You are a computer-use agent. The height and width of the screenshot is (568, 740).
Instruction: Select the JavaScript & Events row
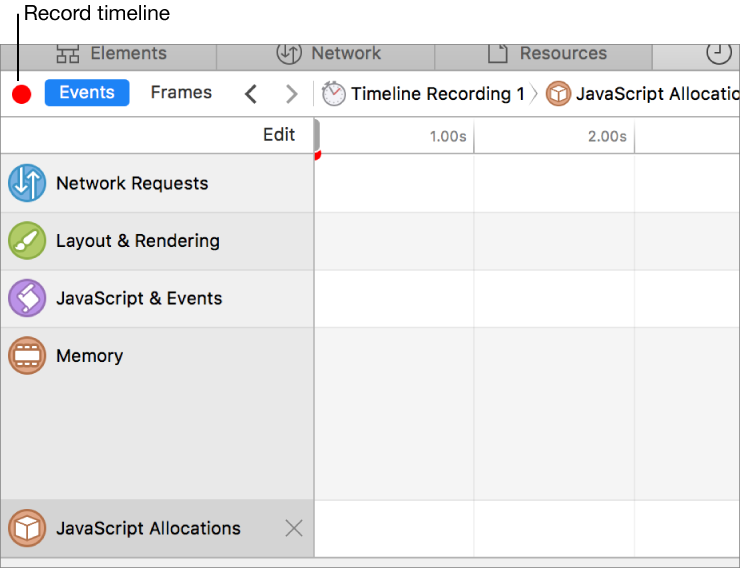pos(157,299)
